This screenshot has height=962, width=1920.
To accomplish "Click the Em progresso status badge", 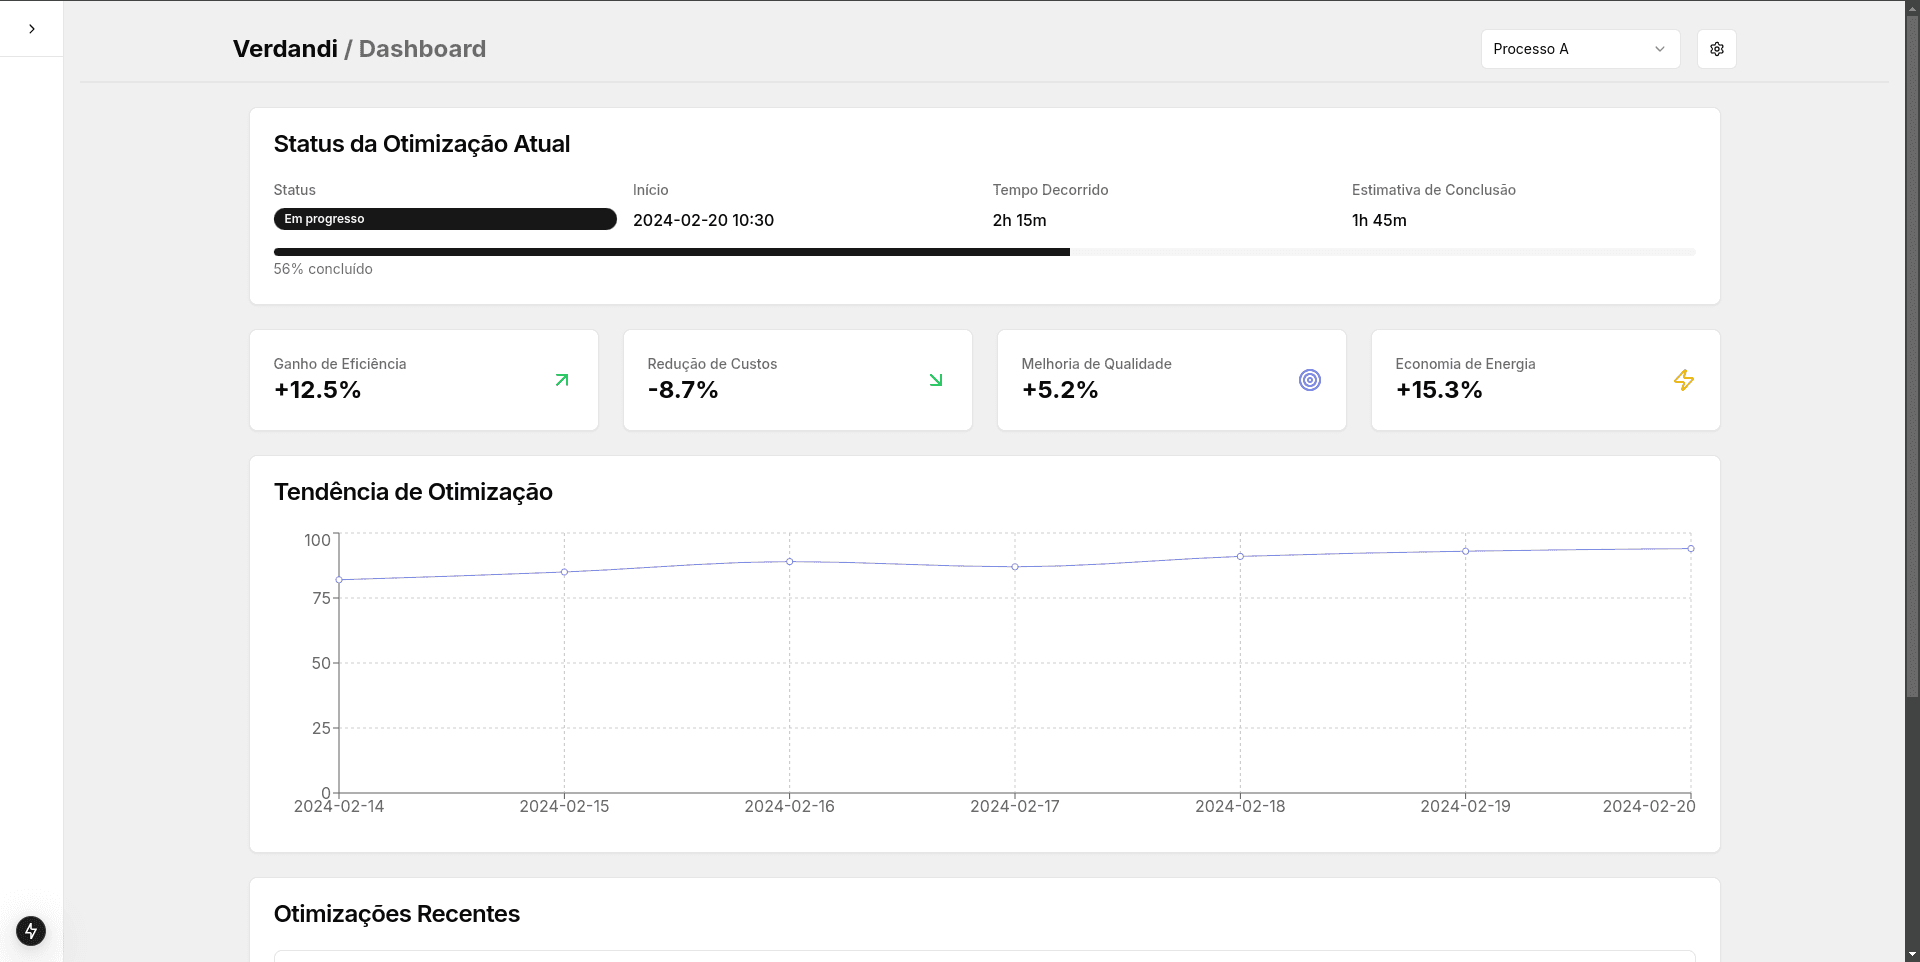I will (x=445, y=219).
